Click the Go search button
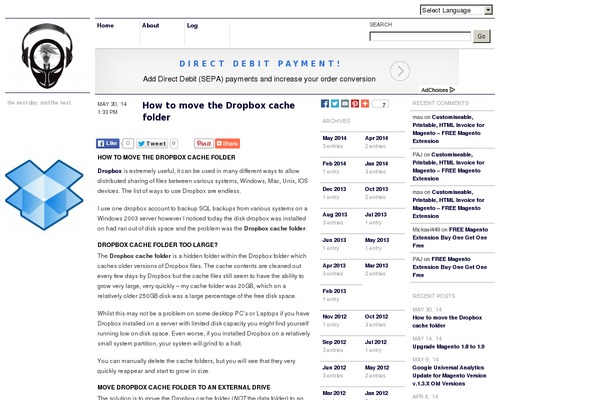Viewport: 600px width, 400px height. [x=481, y=36]
